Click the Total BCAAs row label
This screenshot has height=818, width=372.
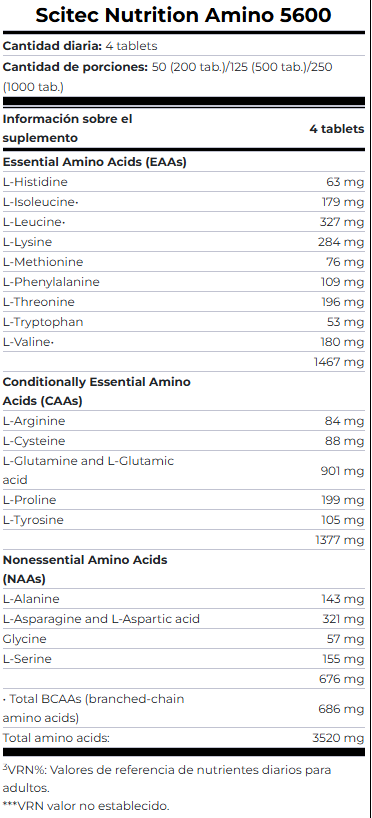[x=93, y=708]
